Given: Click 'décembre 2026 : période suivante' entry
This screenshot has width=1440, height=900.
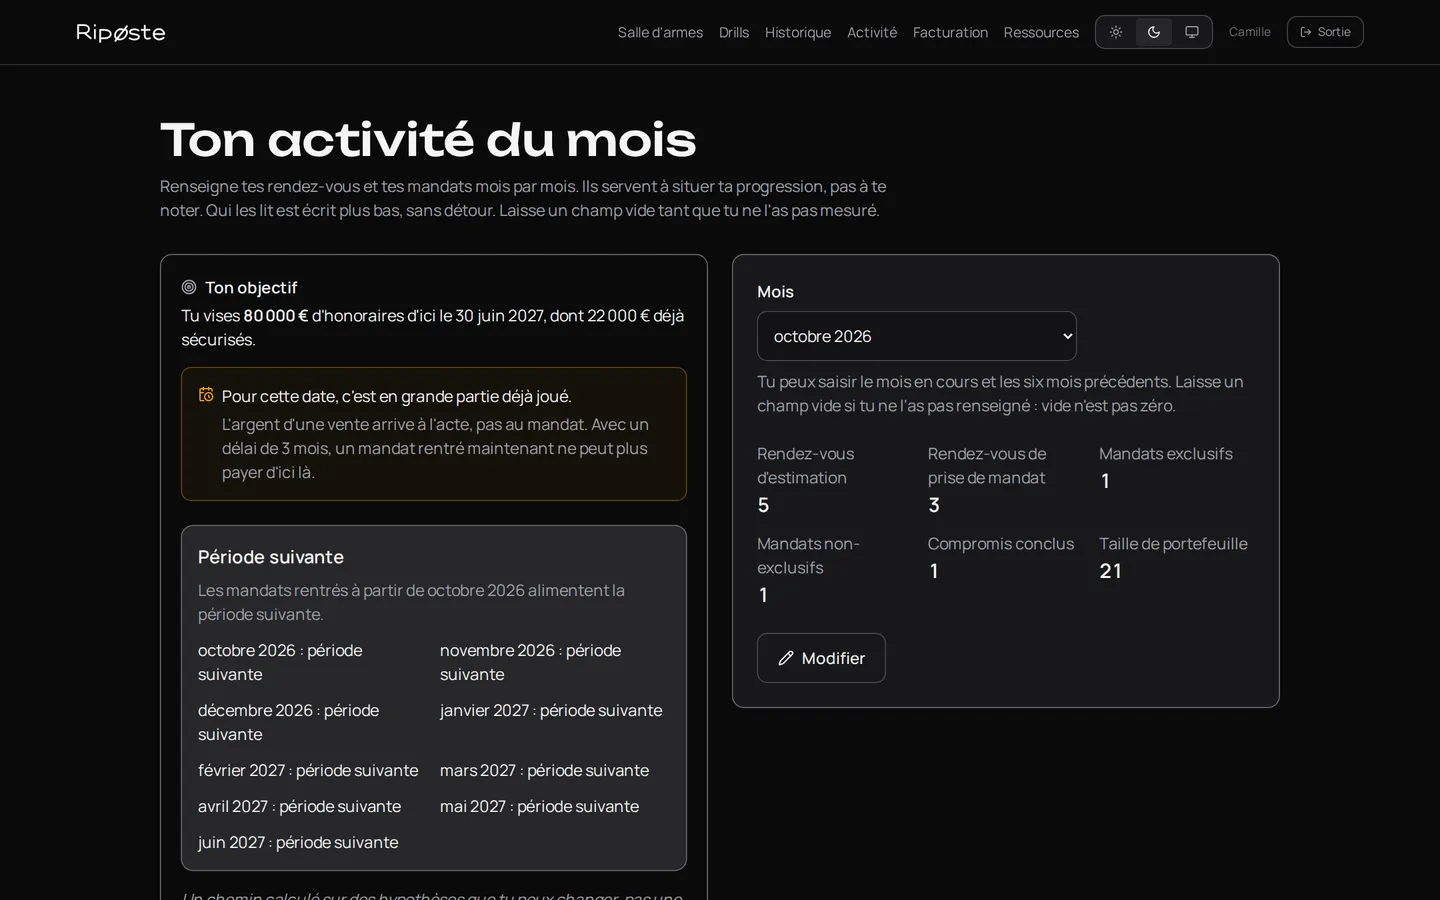Looking at the screenshot, I should click(x=288, y=722).
